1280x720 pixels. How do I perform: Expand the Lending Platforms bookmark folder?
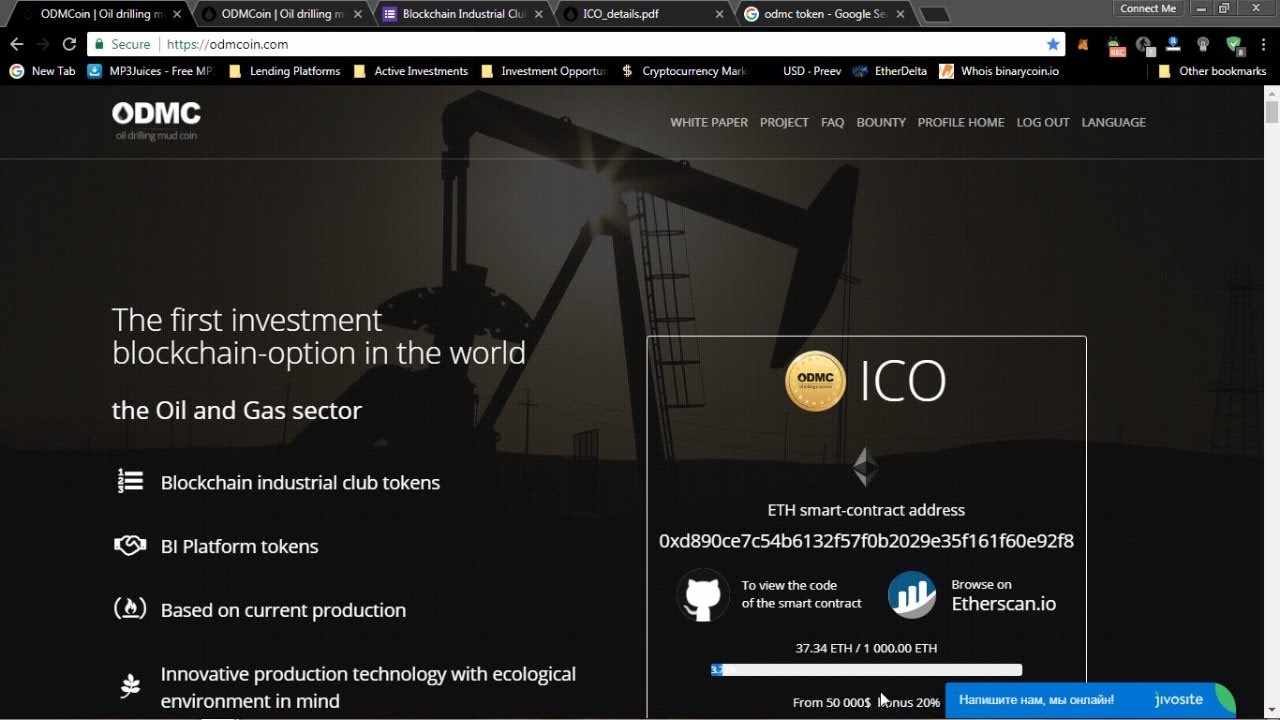(285, 71)
